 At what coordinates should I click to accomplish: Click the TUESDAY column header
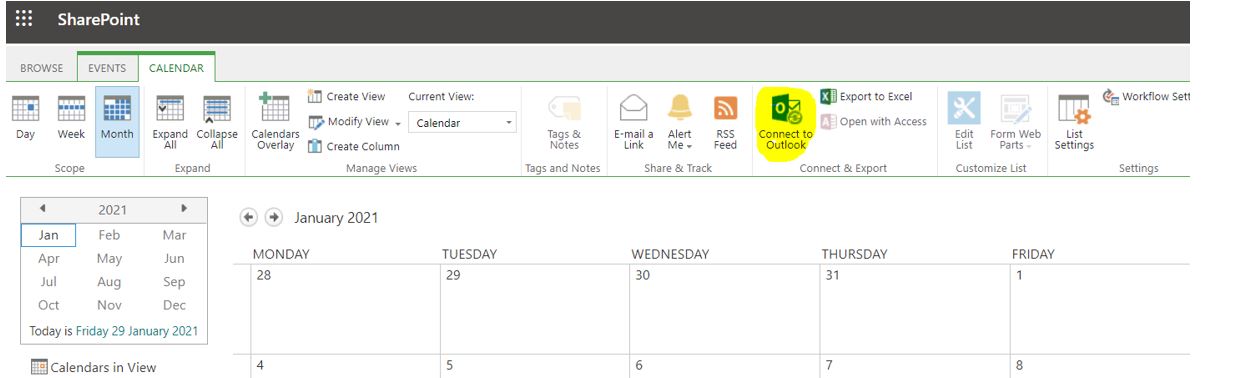pyautogui.click(x=469, y=254)
